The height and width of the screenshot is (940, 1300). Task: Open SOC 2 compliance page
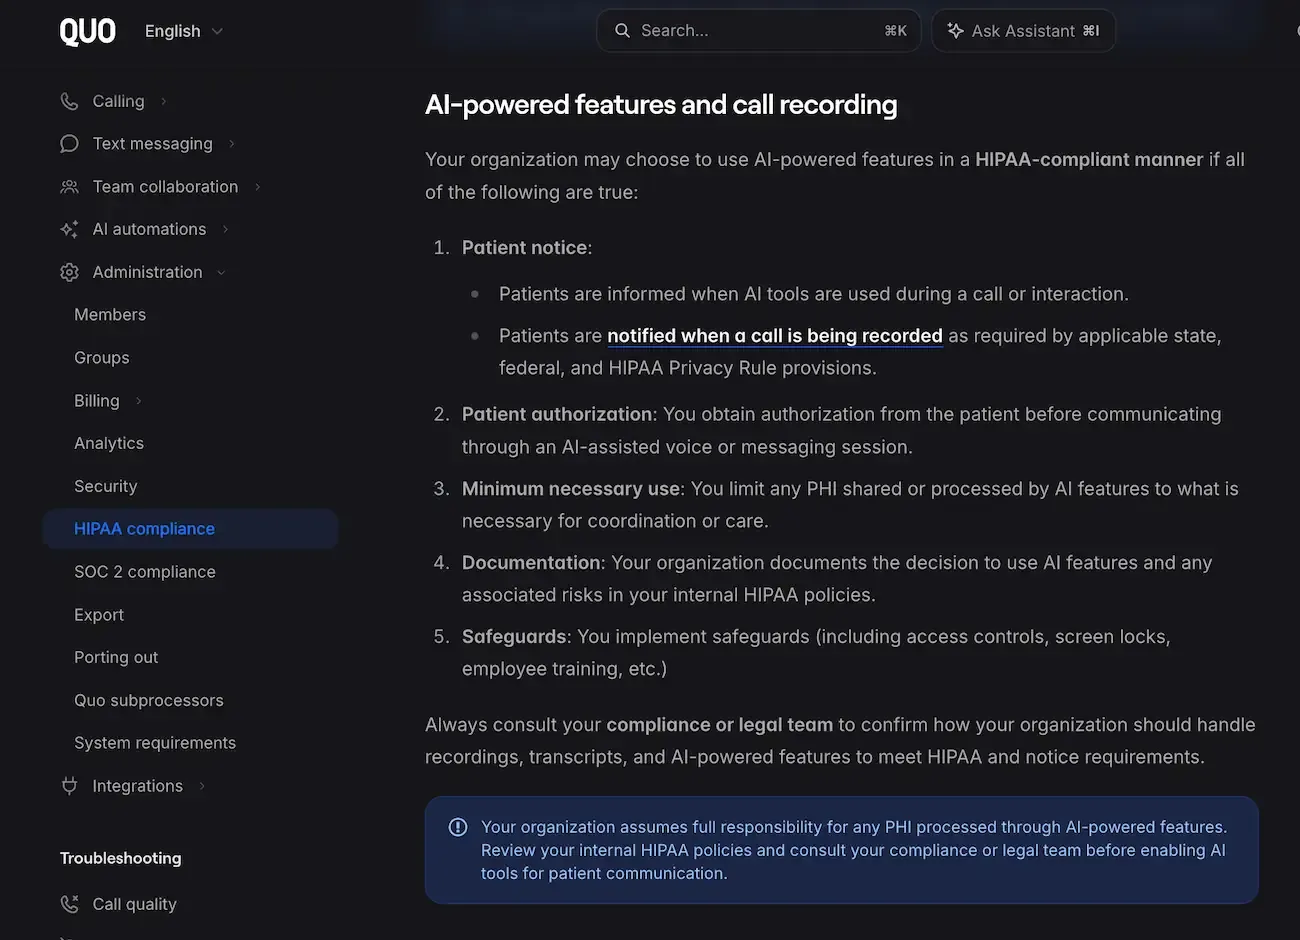[x=145, y=572]
